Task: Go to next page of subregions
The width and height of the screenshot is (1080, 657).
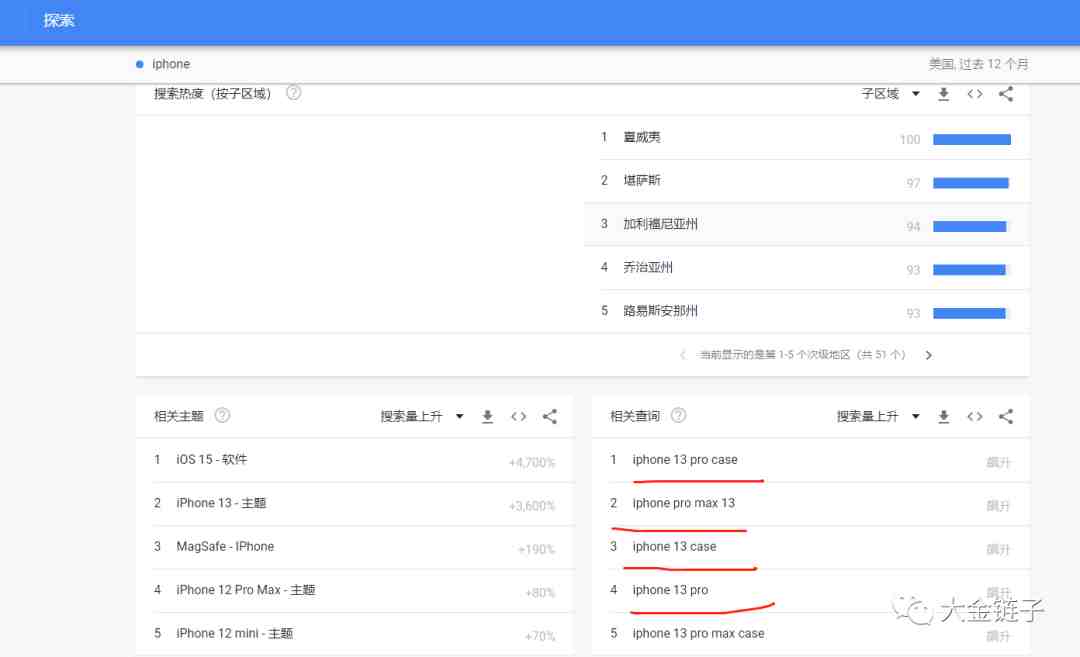Action: [928, 355]
